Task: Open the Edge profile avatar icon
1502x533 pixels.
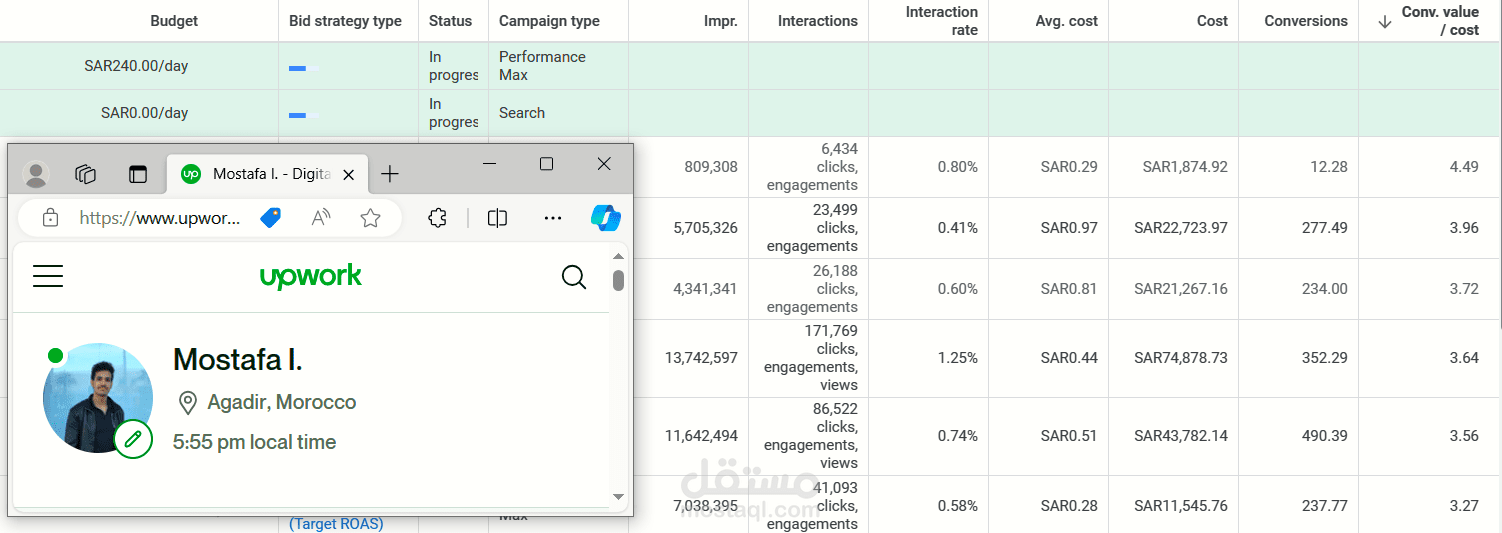Action: coord(36,174)
